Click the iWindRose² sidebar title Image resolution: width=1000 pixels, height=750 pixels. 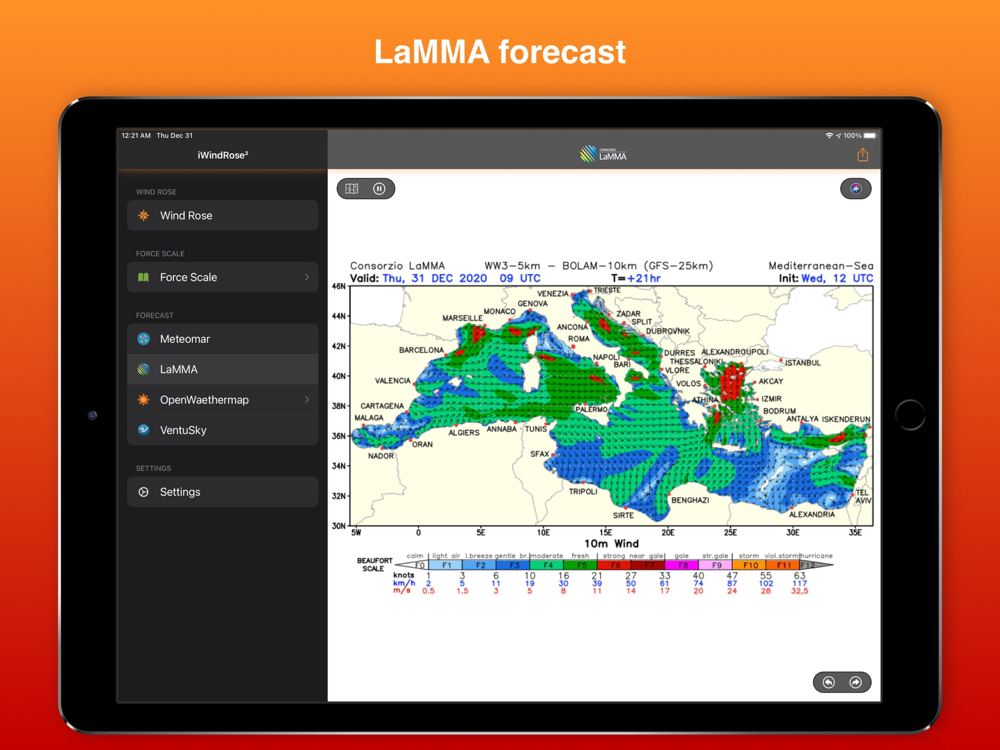223,155
